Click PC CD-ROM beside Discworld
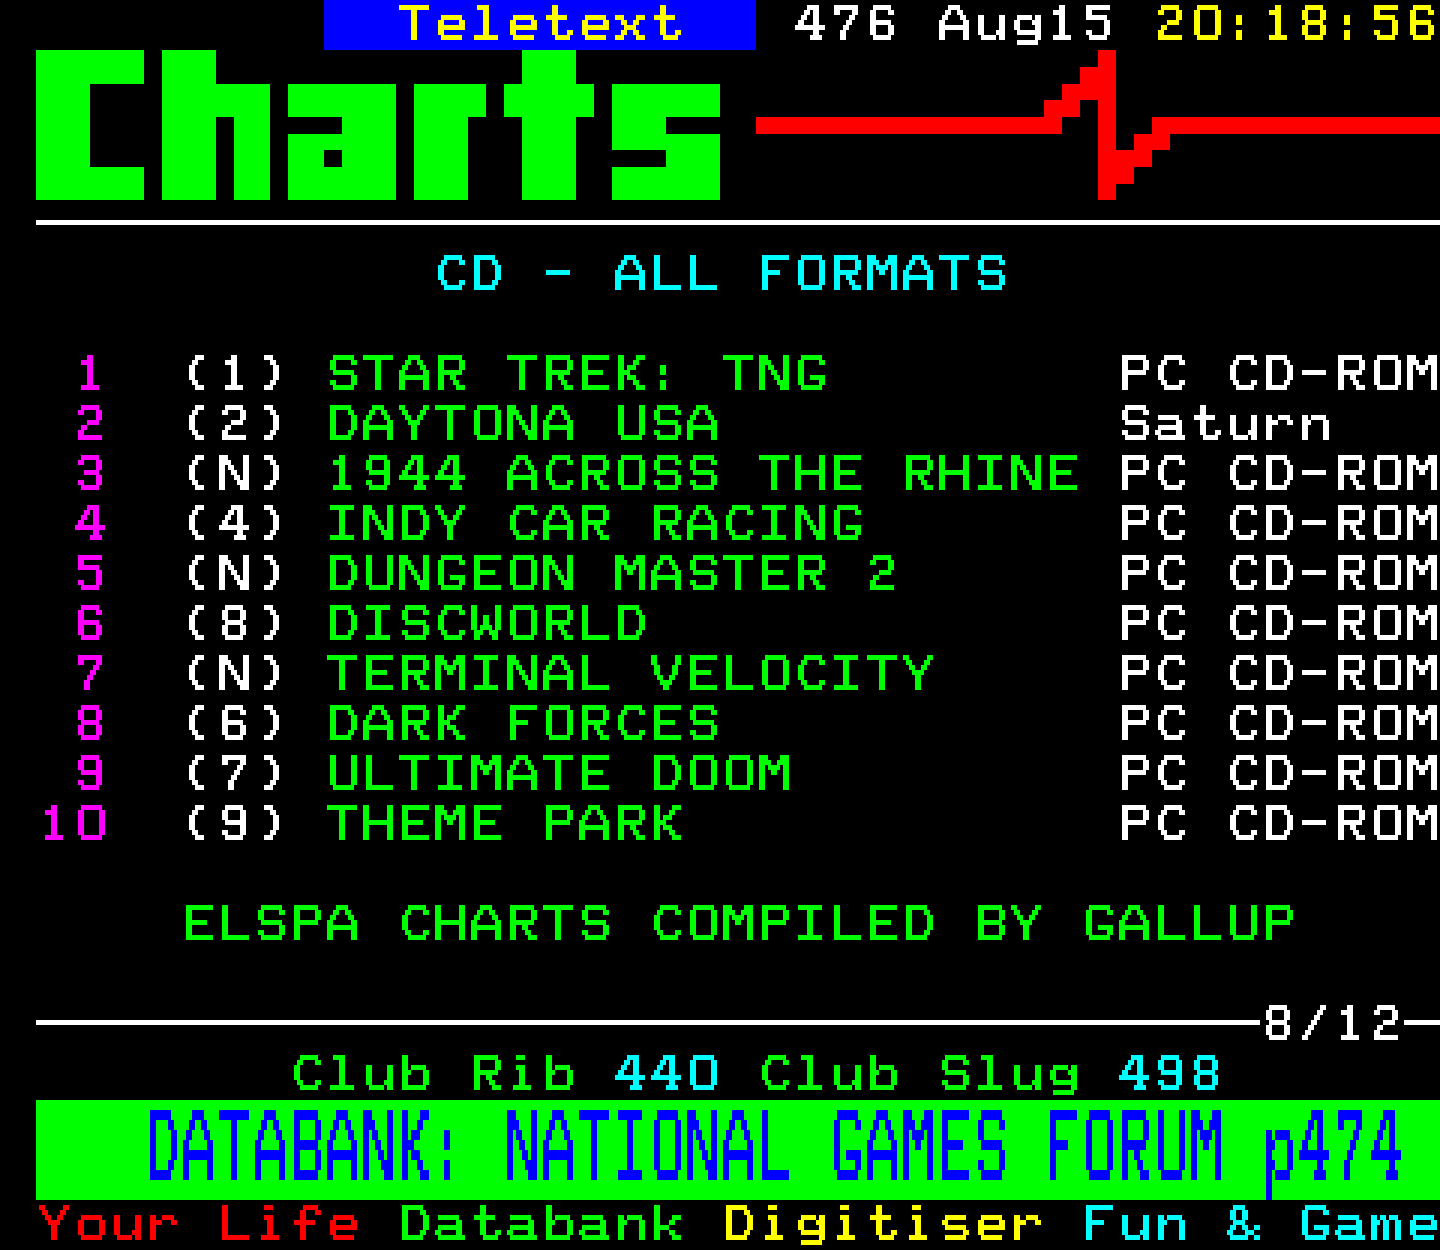 tap(1279, 624)
